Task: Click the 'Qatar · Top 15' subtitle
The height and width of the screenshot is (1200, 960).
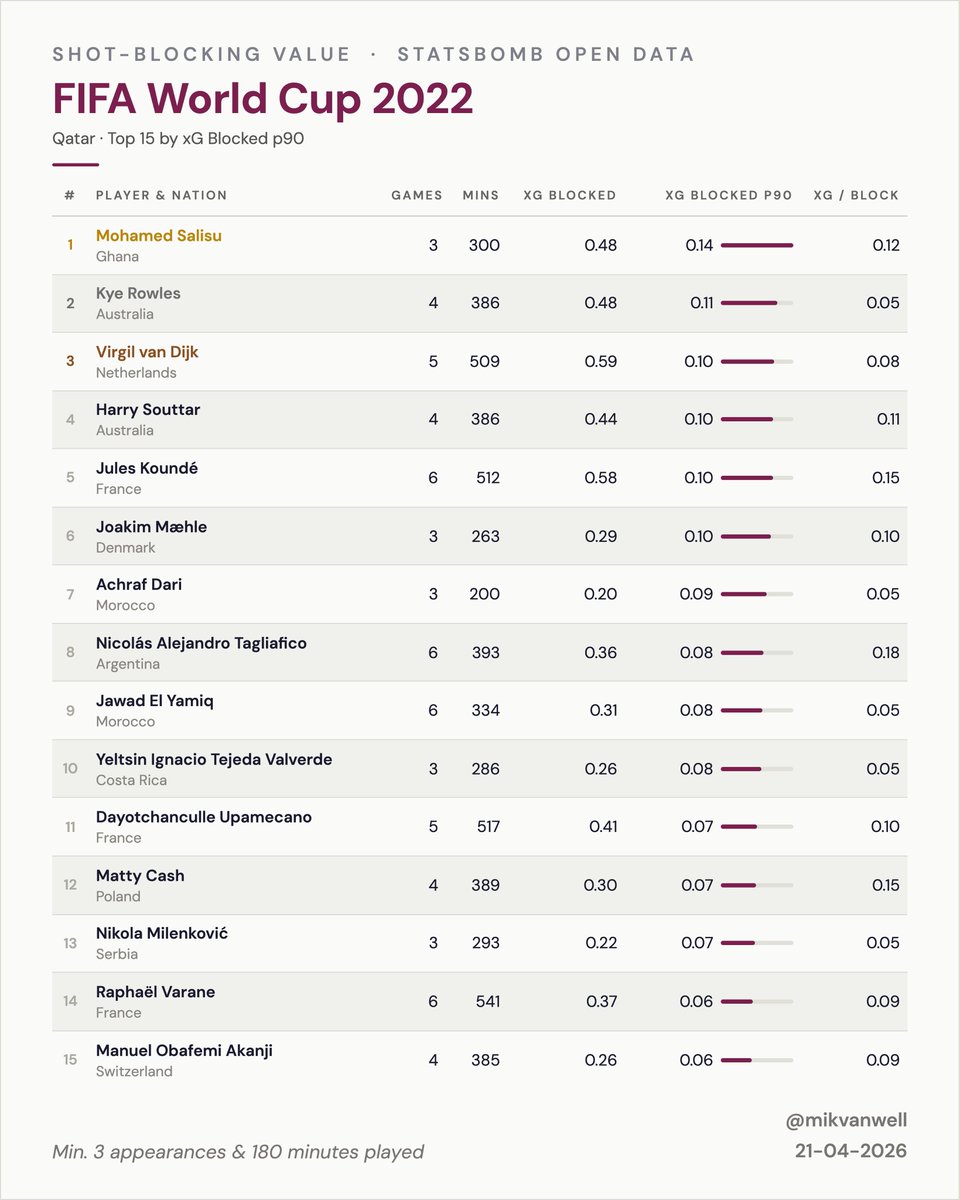Action: coord(178,139)
